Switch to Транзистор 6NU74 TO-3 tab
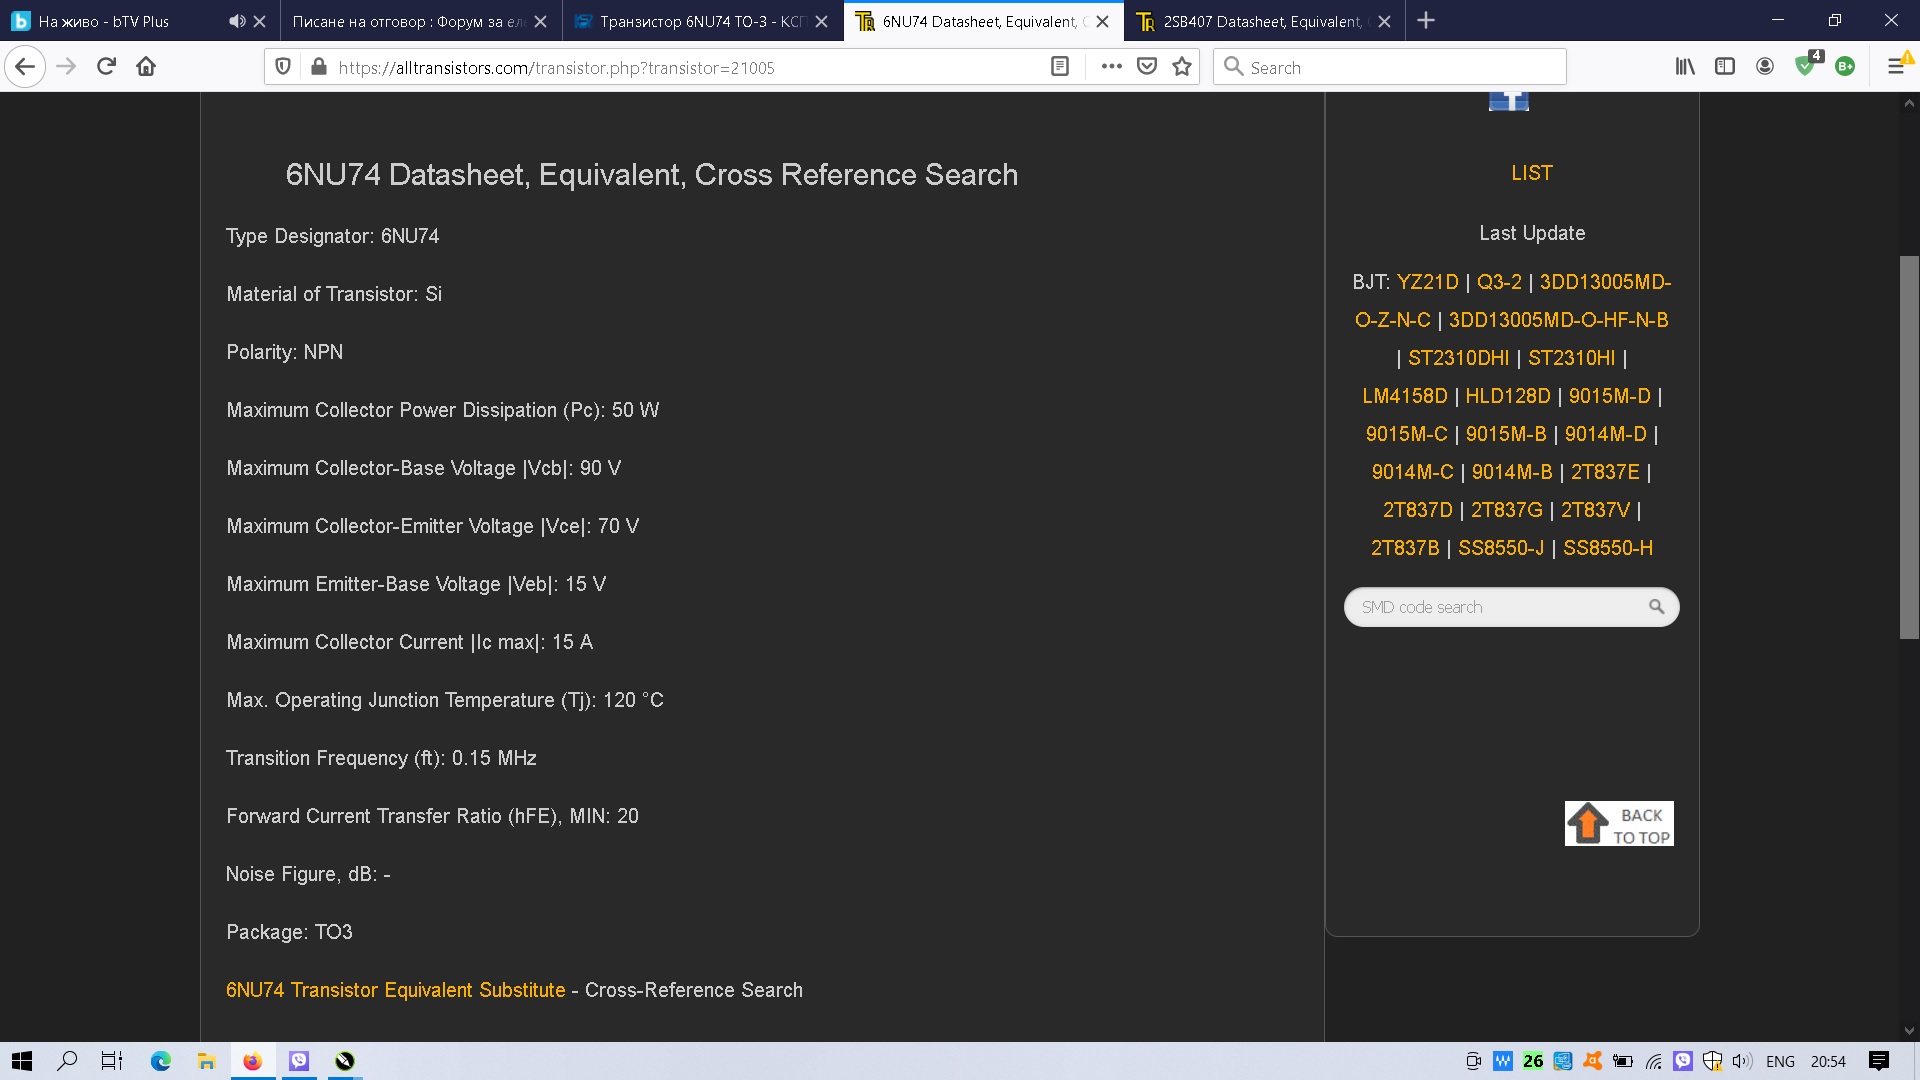 click(x=702, y=21)
